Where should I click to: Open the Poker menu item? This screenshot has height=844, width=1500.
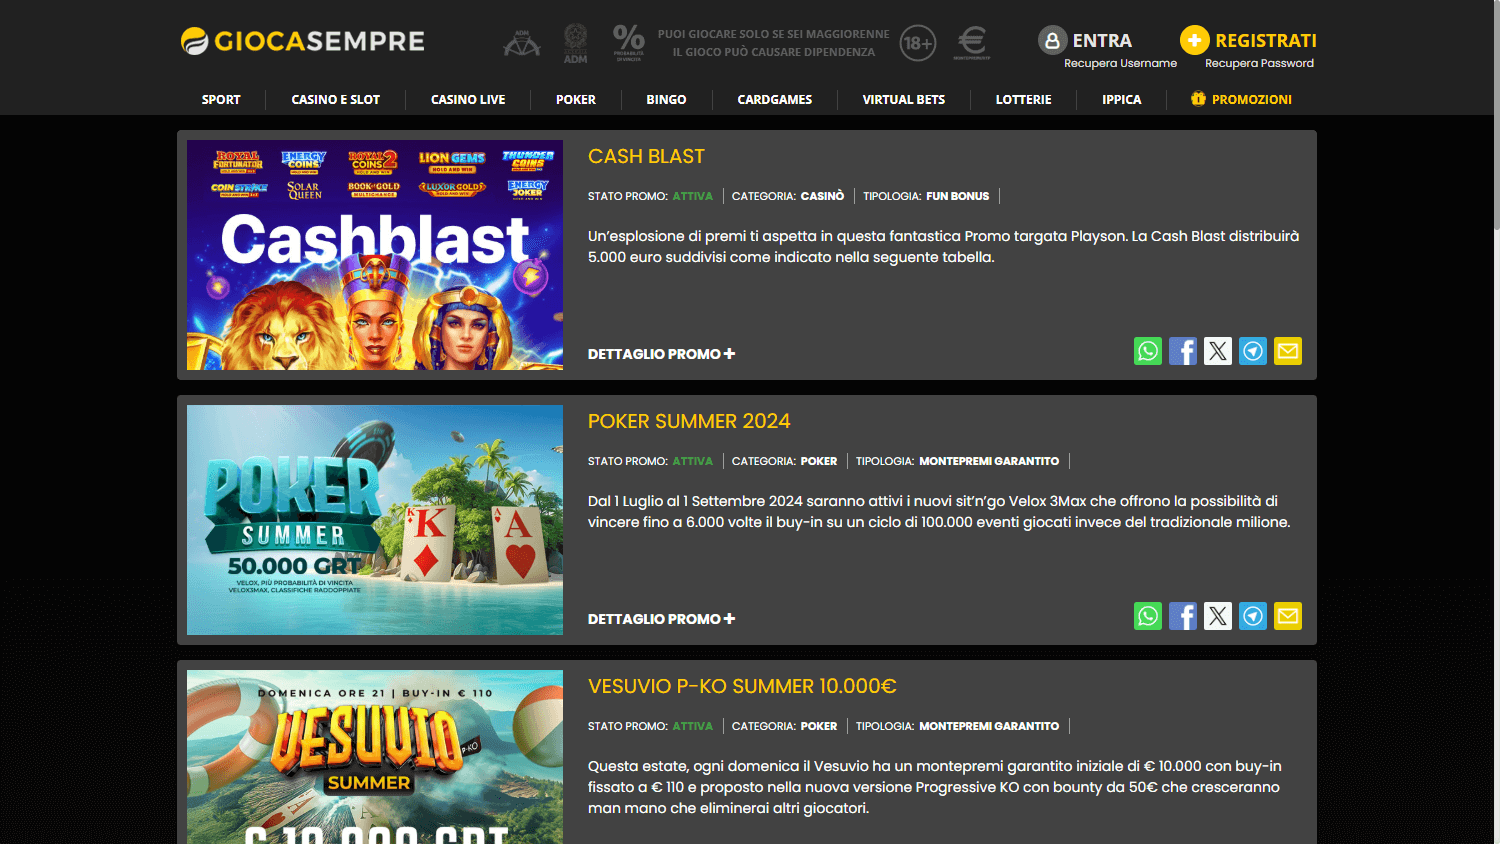coord(576,99)
